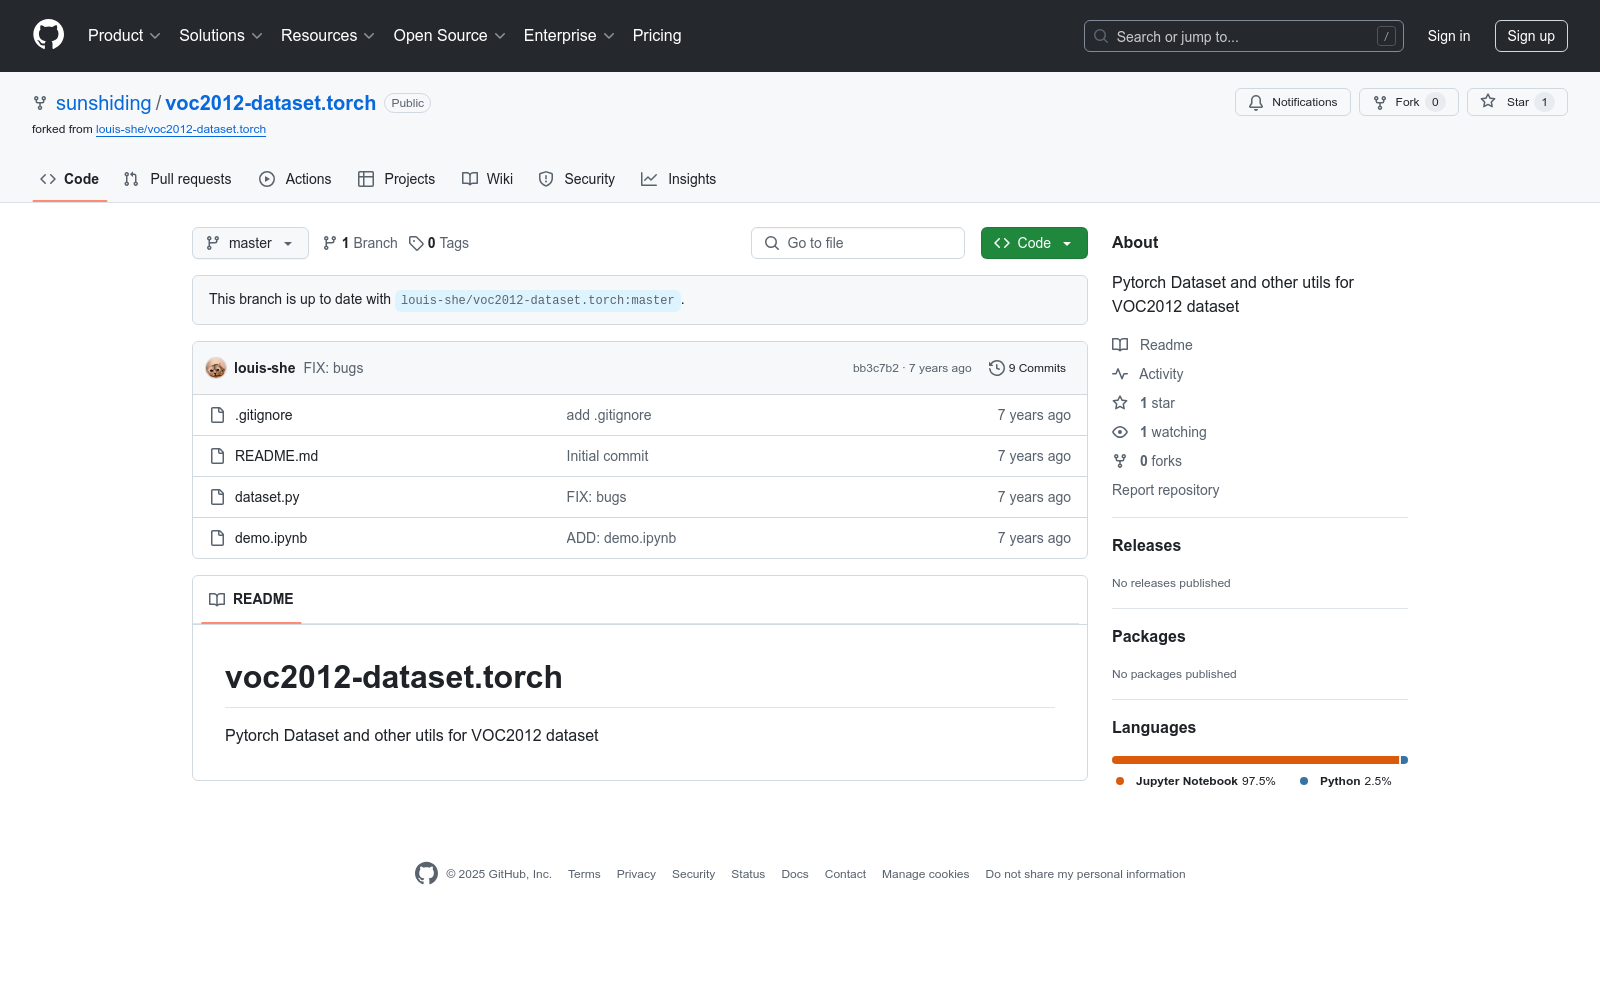The height and width of the screenshot is (1000, 1600).
Task: Expand the Solutions menu
Action: click(221, 36)
